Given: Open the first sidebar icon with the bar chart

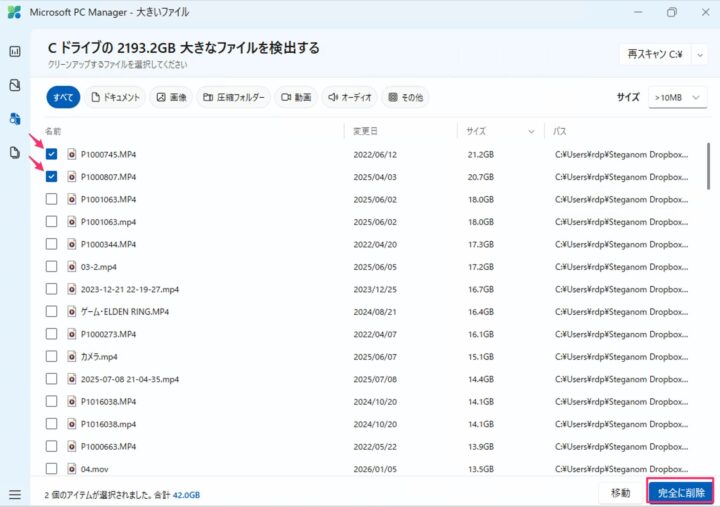Looking at the screenshot, I should (x=14, y=51).
